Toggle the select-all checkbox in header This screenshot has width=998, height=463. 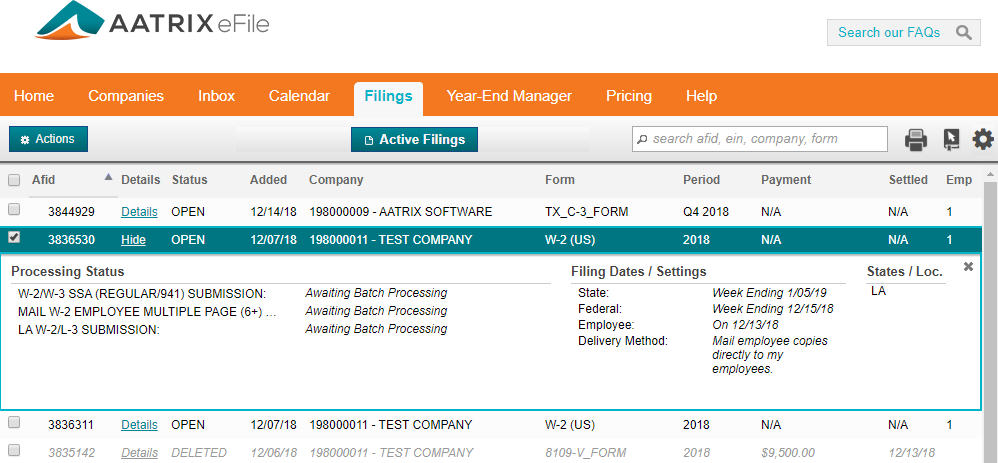(x=14, y=181)
